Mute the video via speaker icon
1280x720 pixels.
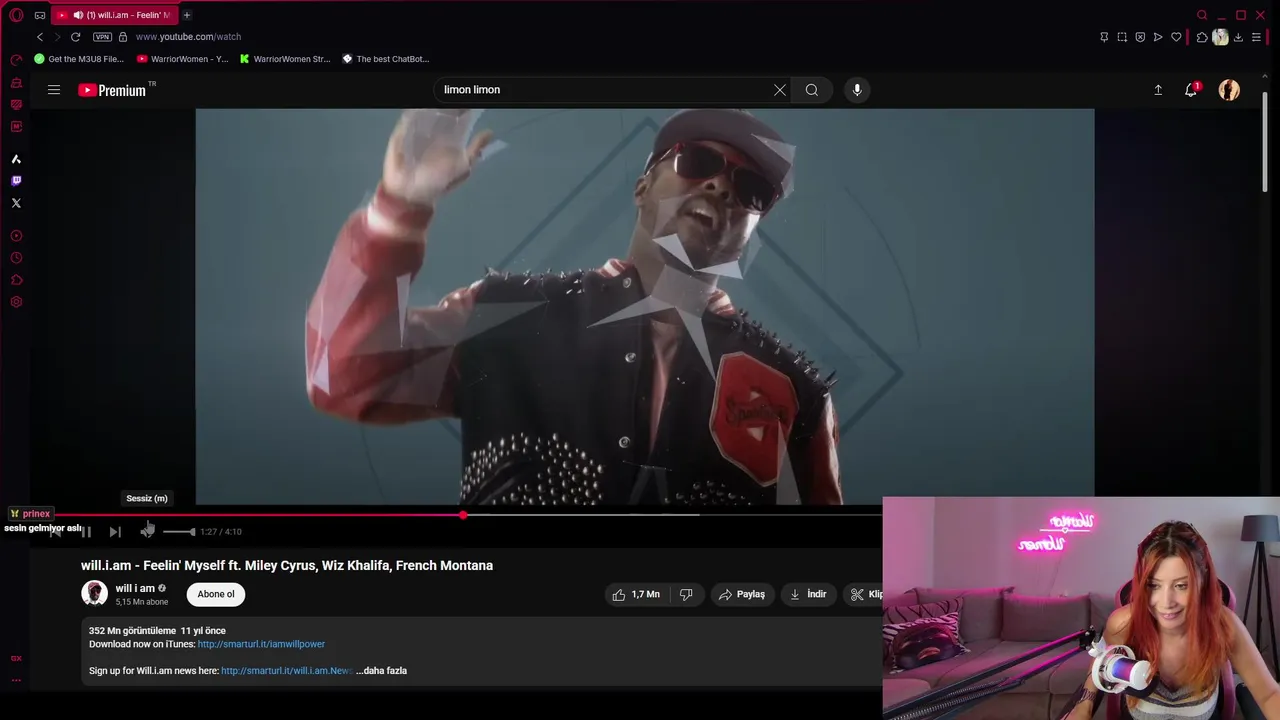click(x=148, y=531)
